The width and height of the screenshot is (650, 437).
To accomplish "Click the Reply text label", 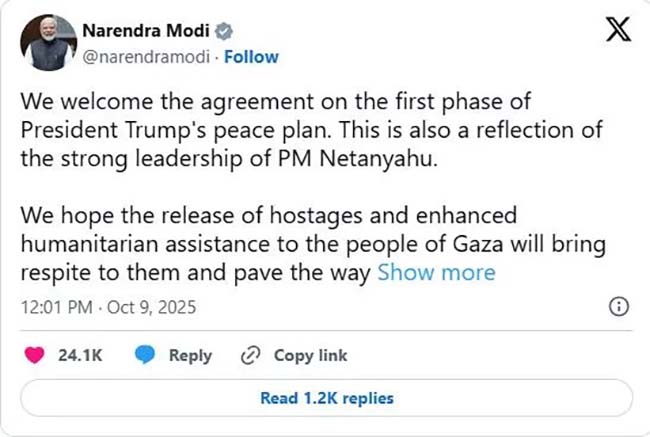I will (190, 355).
